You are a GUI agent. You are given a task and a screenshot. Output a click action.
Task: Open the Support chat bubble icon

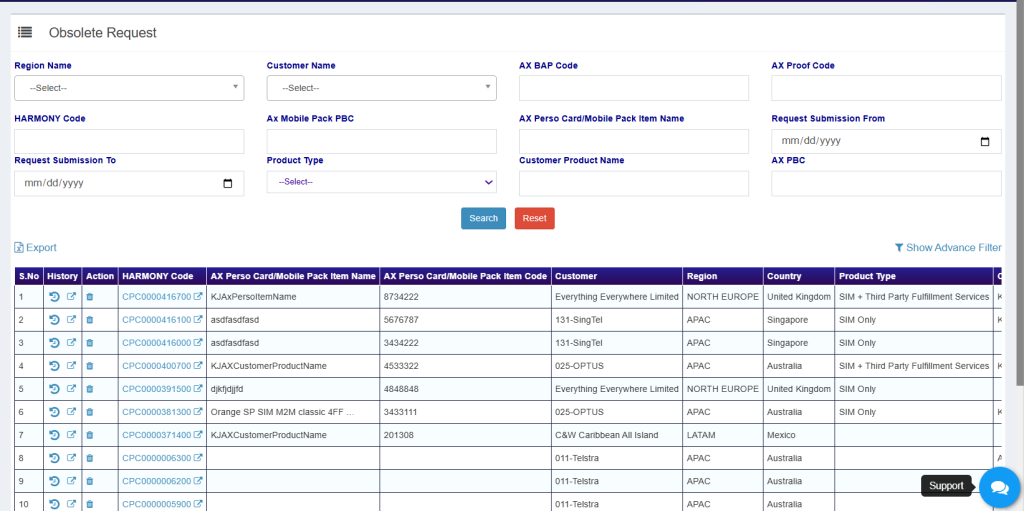click(x=998, y=487)
